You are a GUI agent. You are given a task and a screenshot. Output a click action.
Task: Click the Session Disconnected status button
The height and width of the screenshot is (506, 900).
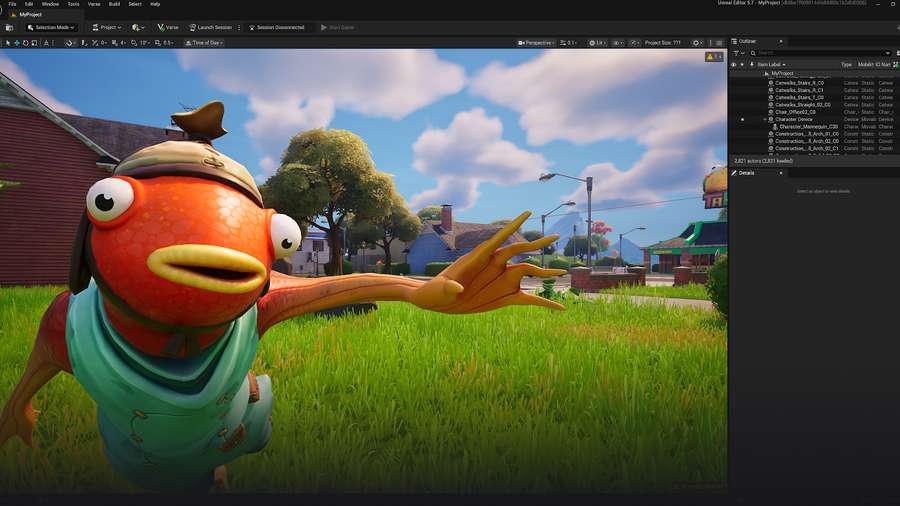[x=276, y=27]
